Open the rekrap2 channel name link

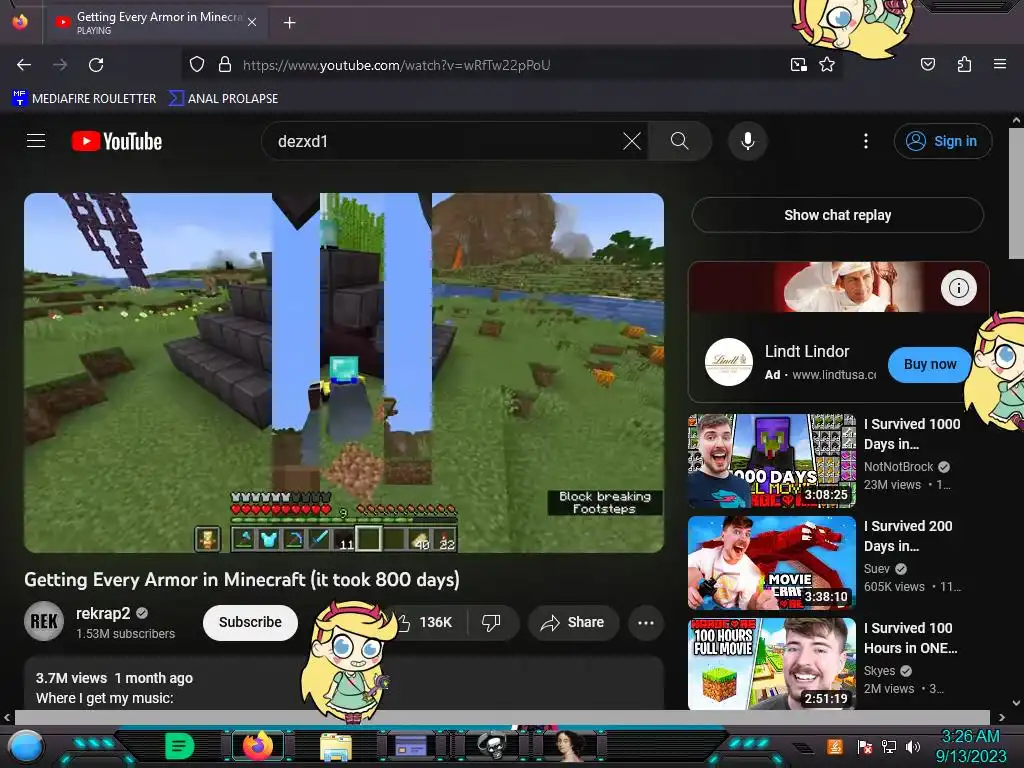click(x=103, y=613)
